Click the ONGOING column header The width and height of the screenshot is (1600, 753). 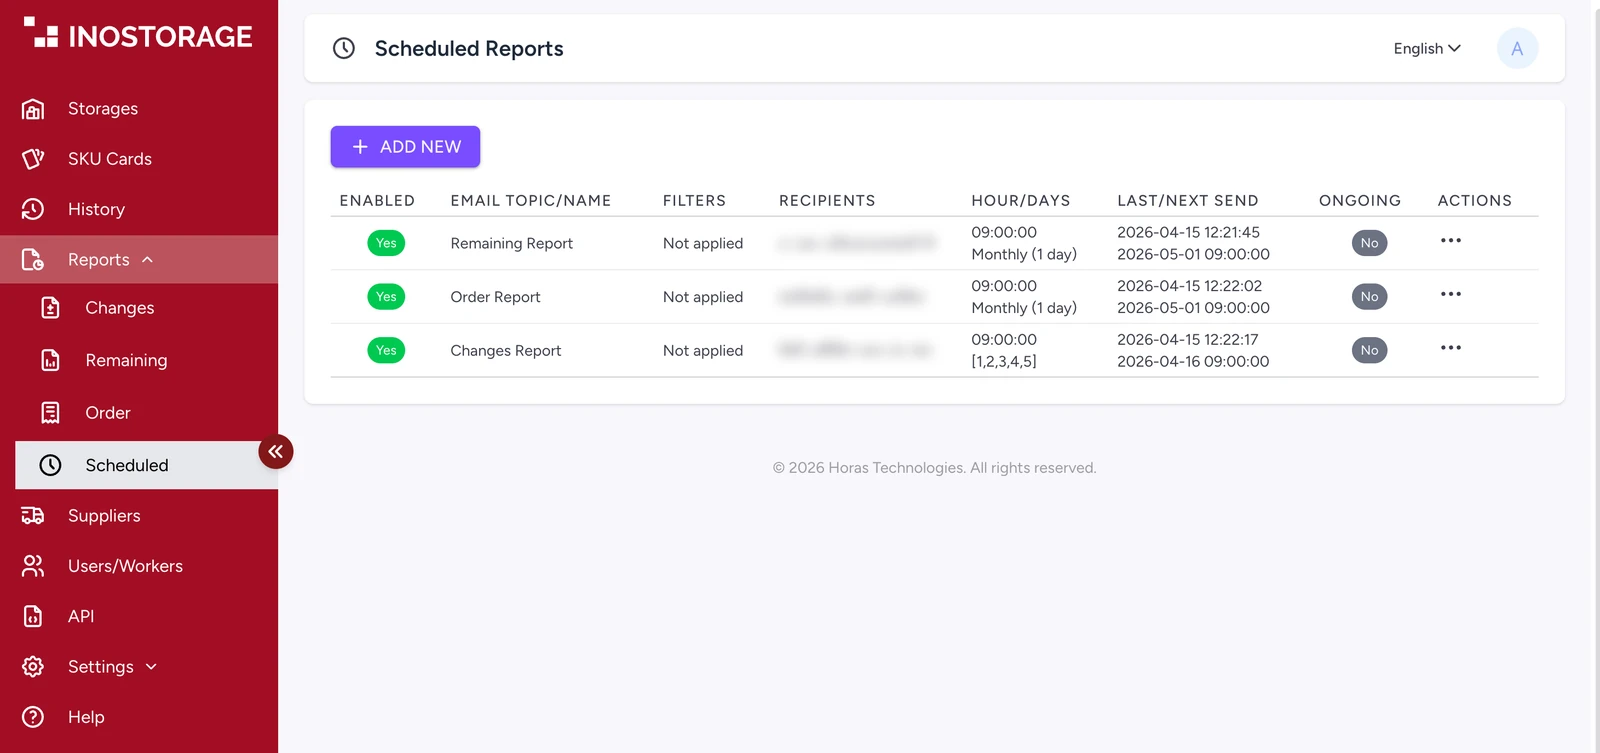1360,200
